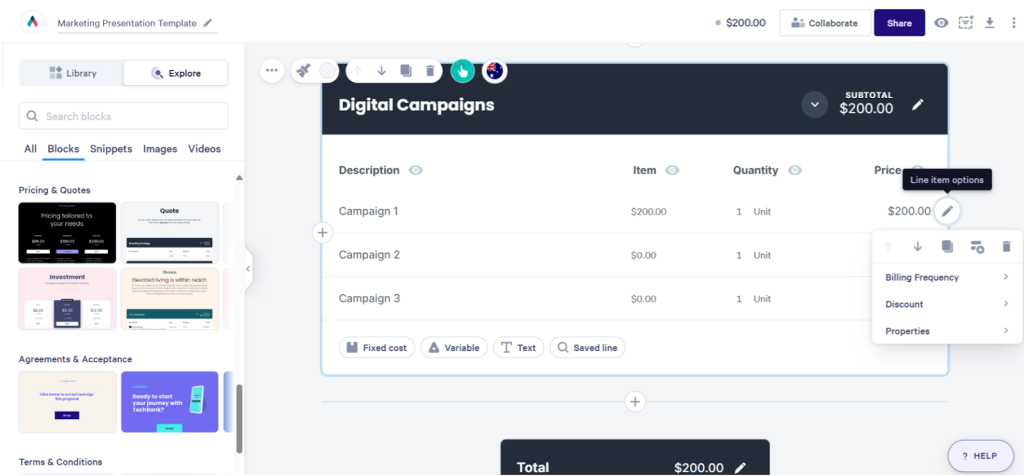
Task: Add a Fixed cost line
Action: click(377, 347)
